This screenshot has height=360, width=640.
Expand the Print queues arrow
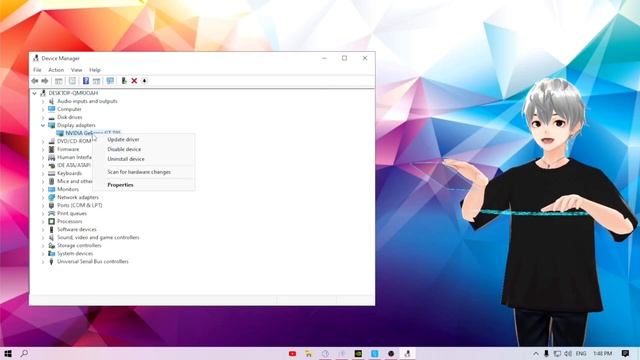click(43, 213)
